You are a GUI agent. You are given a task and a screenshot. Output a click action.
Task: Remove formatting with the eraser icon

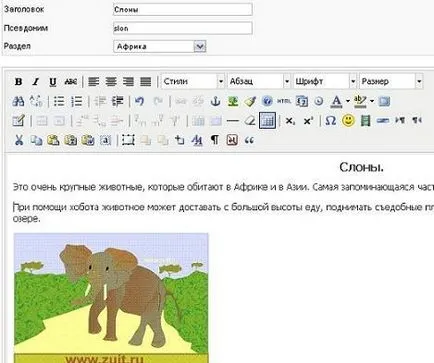250,121
